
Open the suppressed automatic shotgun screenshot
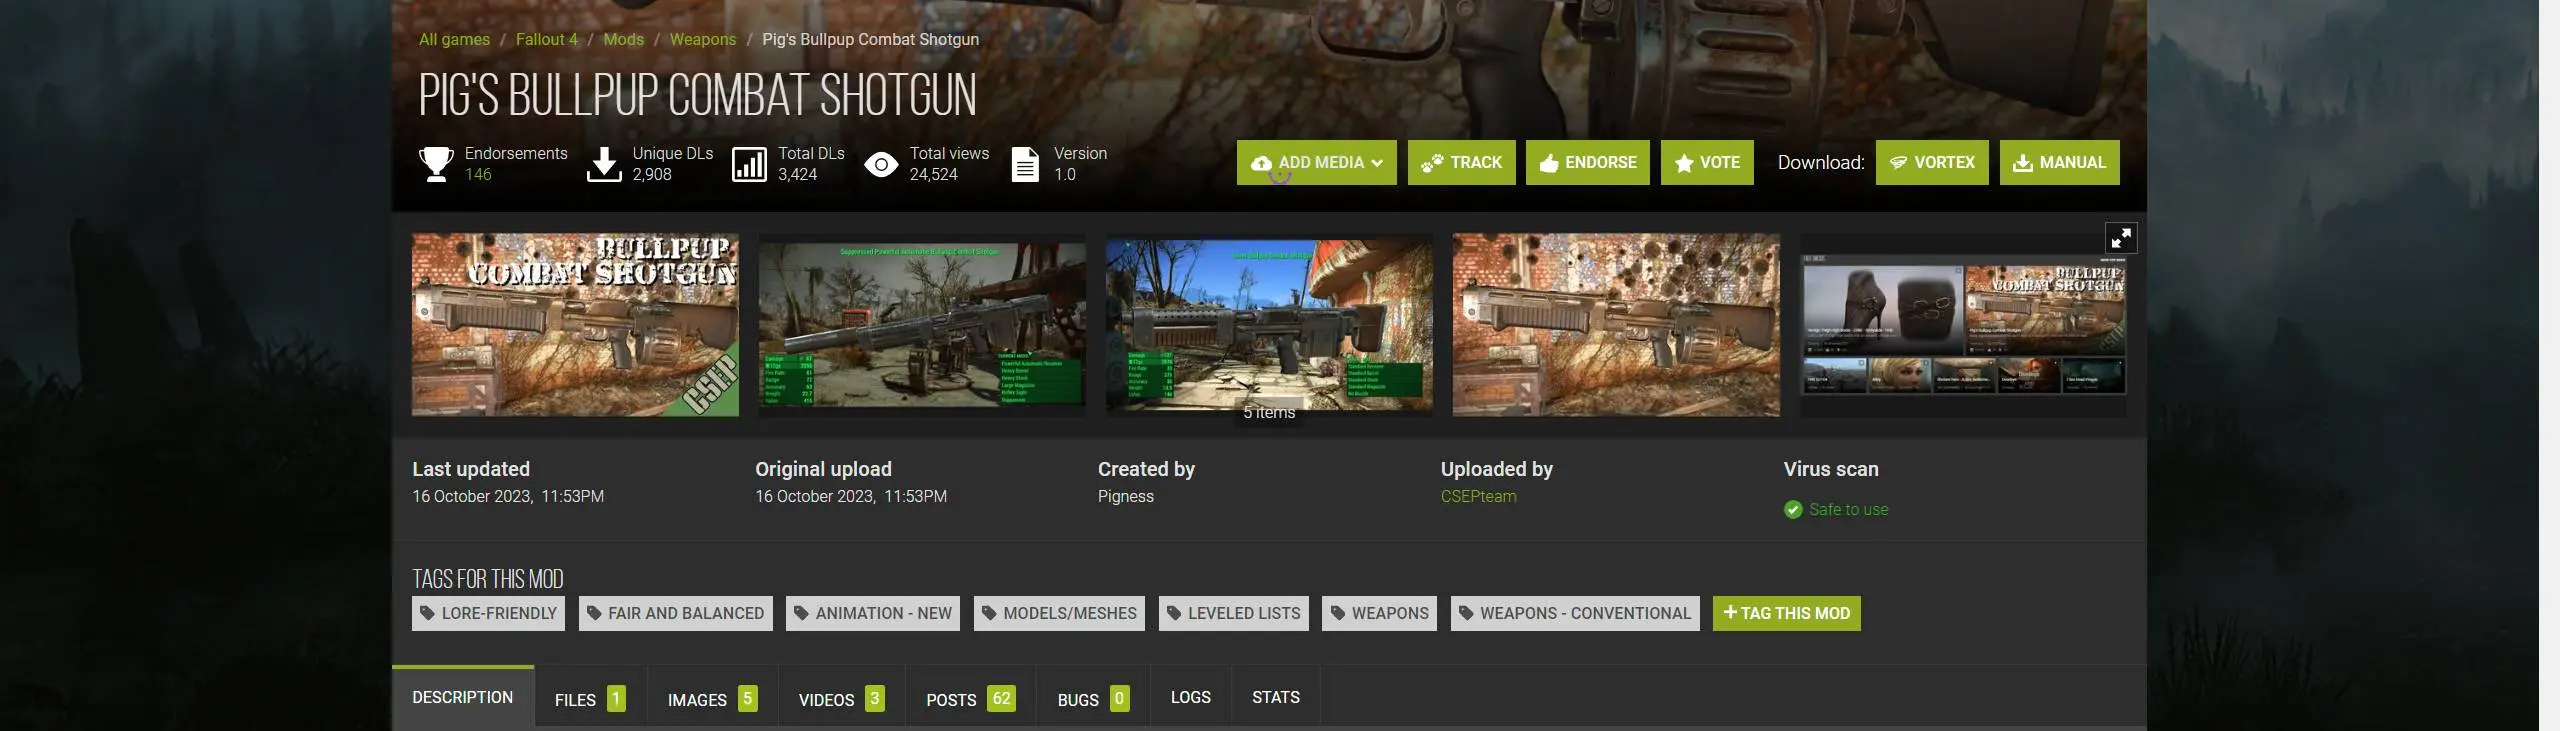[922, 325]
